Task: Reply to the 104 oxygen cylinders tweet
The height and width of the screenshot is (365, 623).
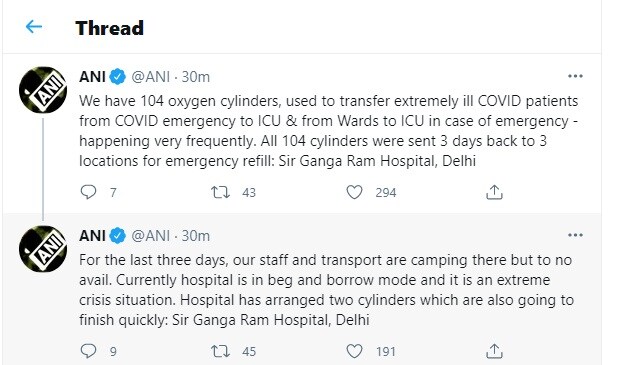Action: (88, 192)
